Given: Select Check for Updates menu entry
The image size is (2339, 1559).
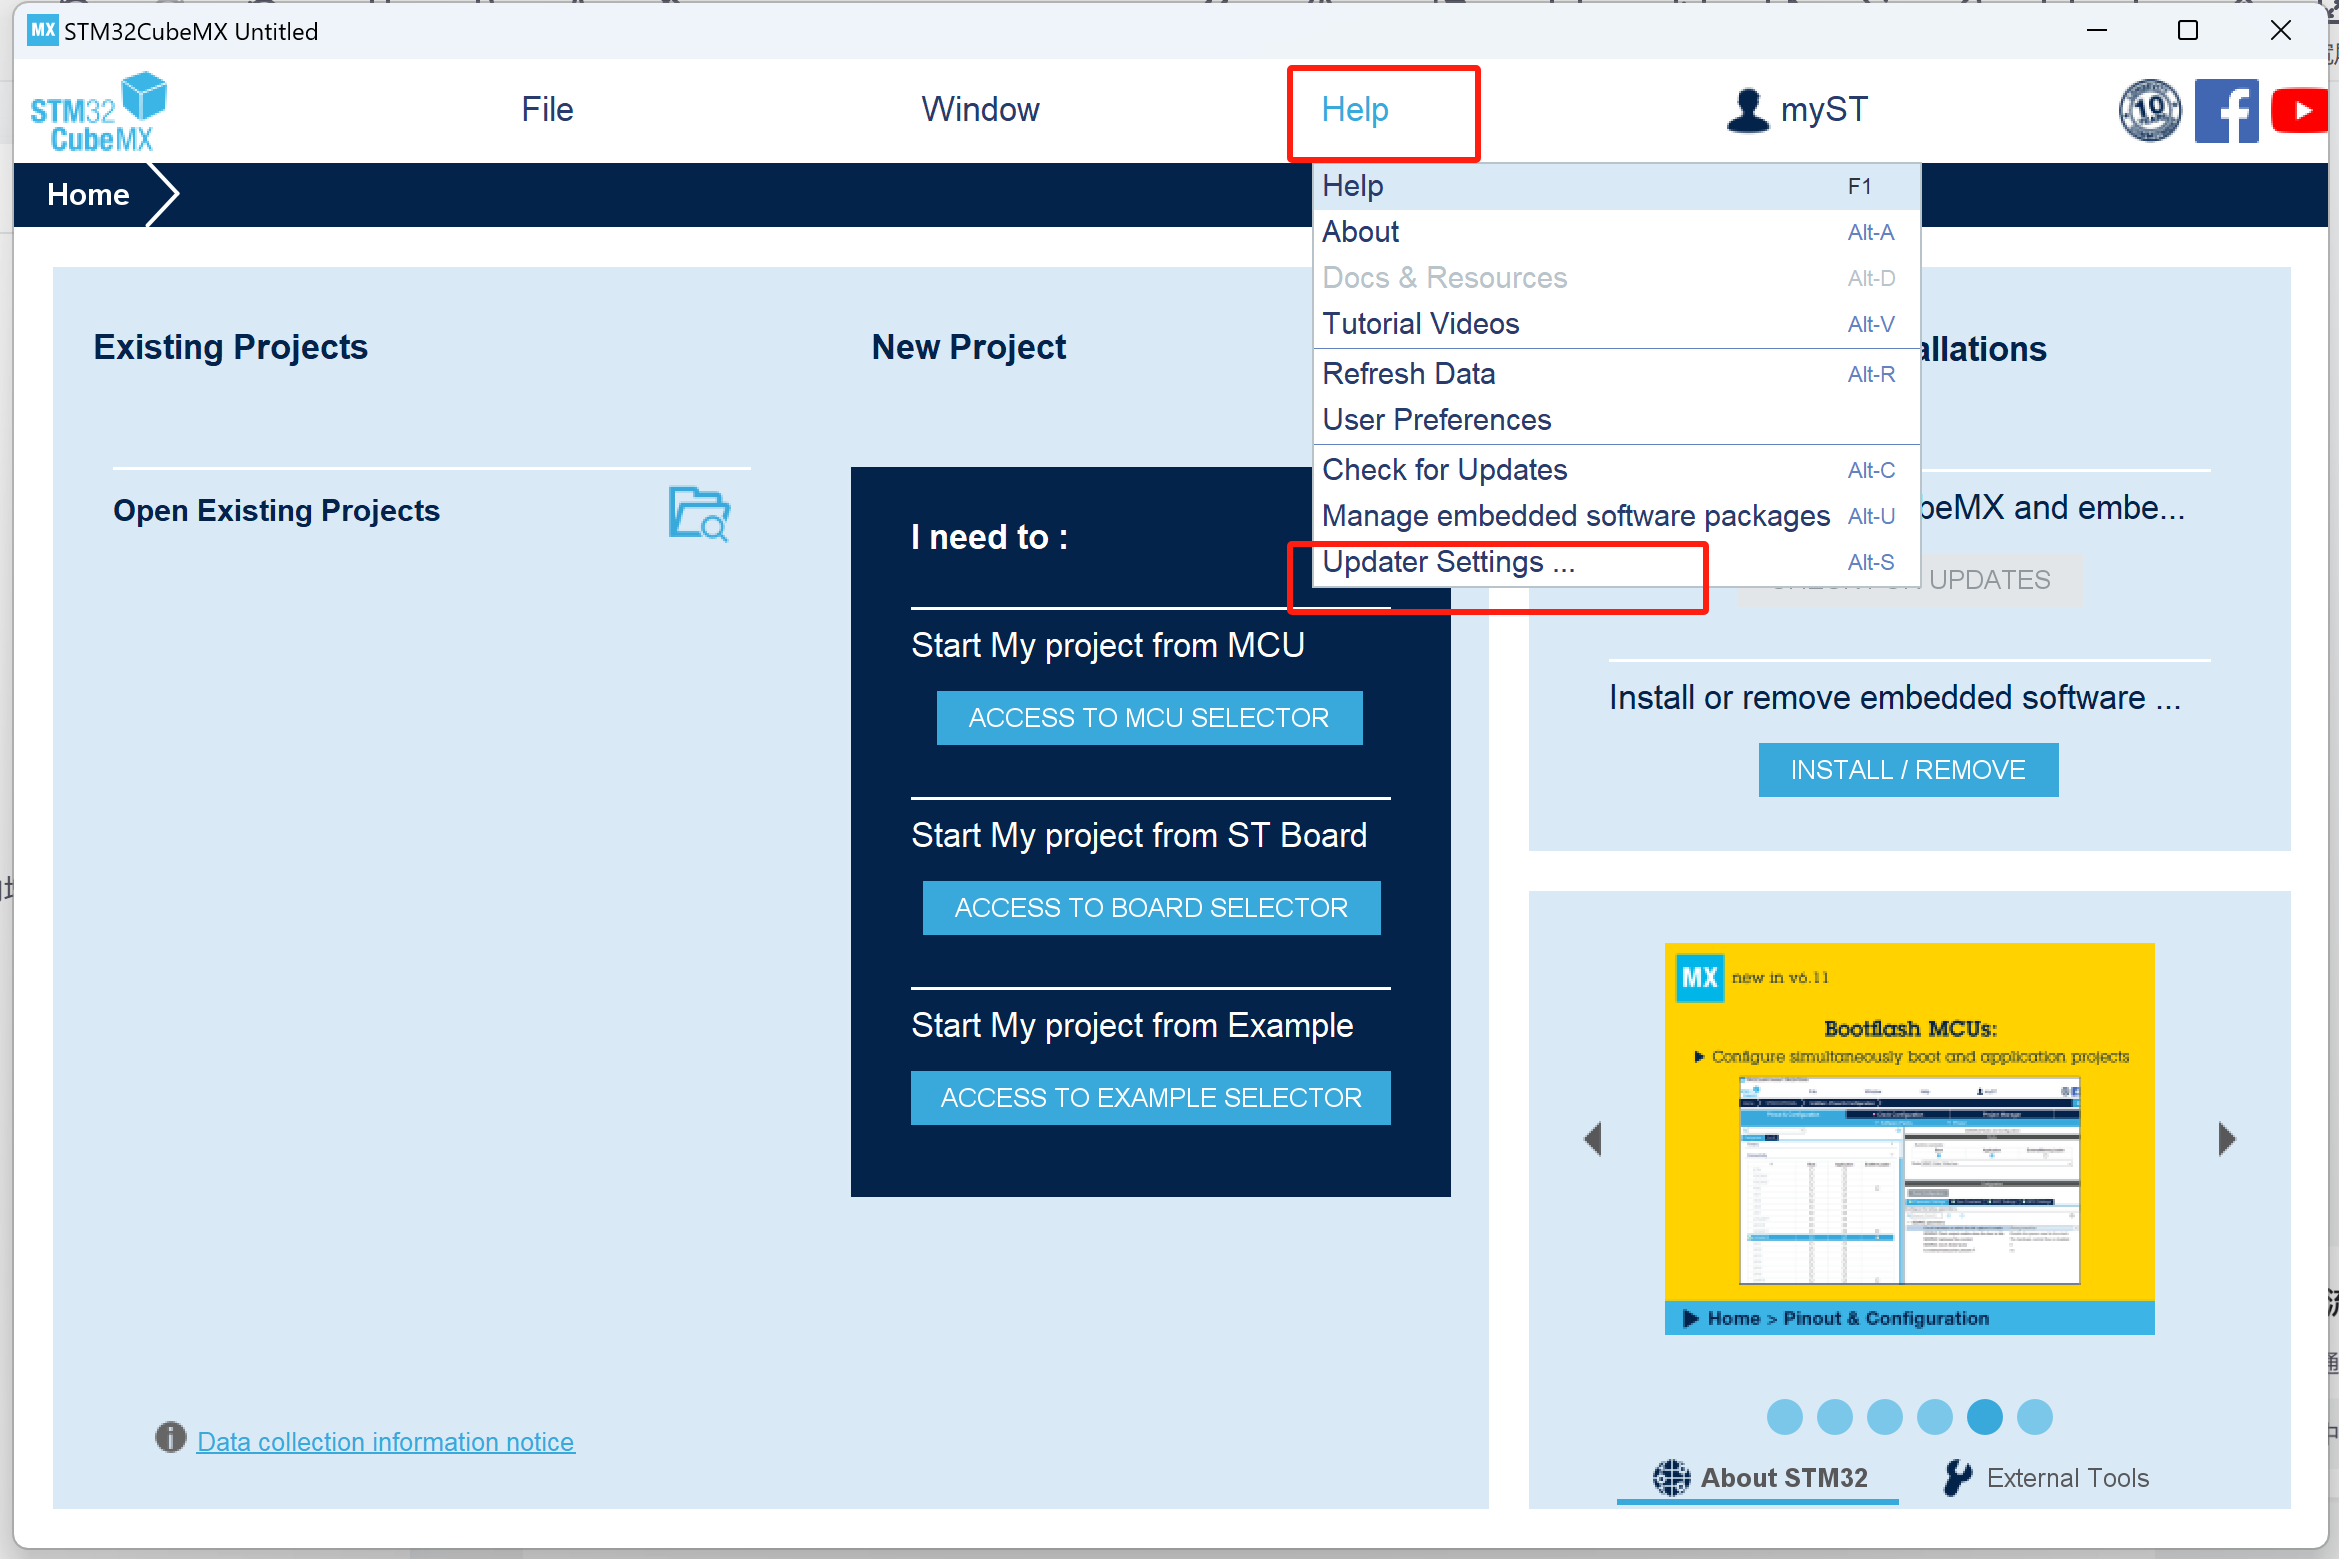Looking at the screenshot, I should pos(1616,470).
